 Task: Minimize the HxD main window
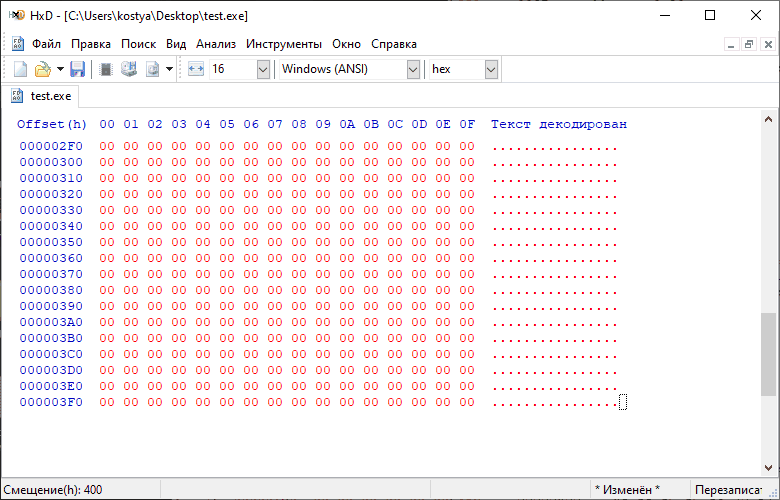(x=665, y=15)
